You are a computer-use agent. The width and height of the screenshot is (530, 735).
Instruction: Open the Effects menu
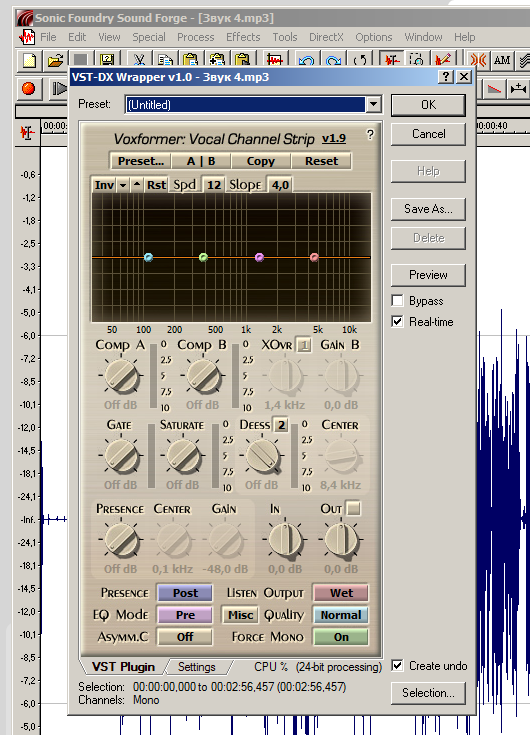point(243,37)
